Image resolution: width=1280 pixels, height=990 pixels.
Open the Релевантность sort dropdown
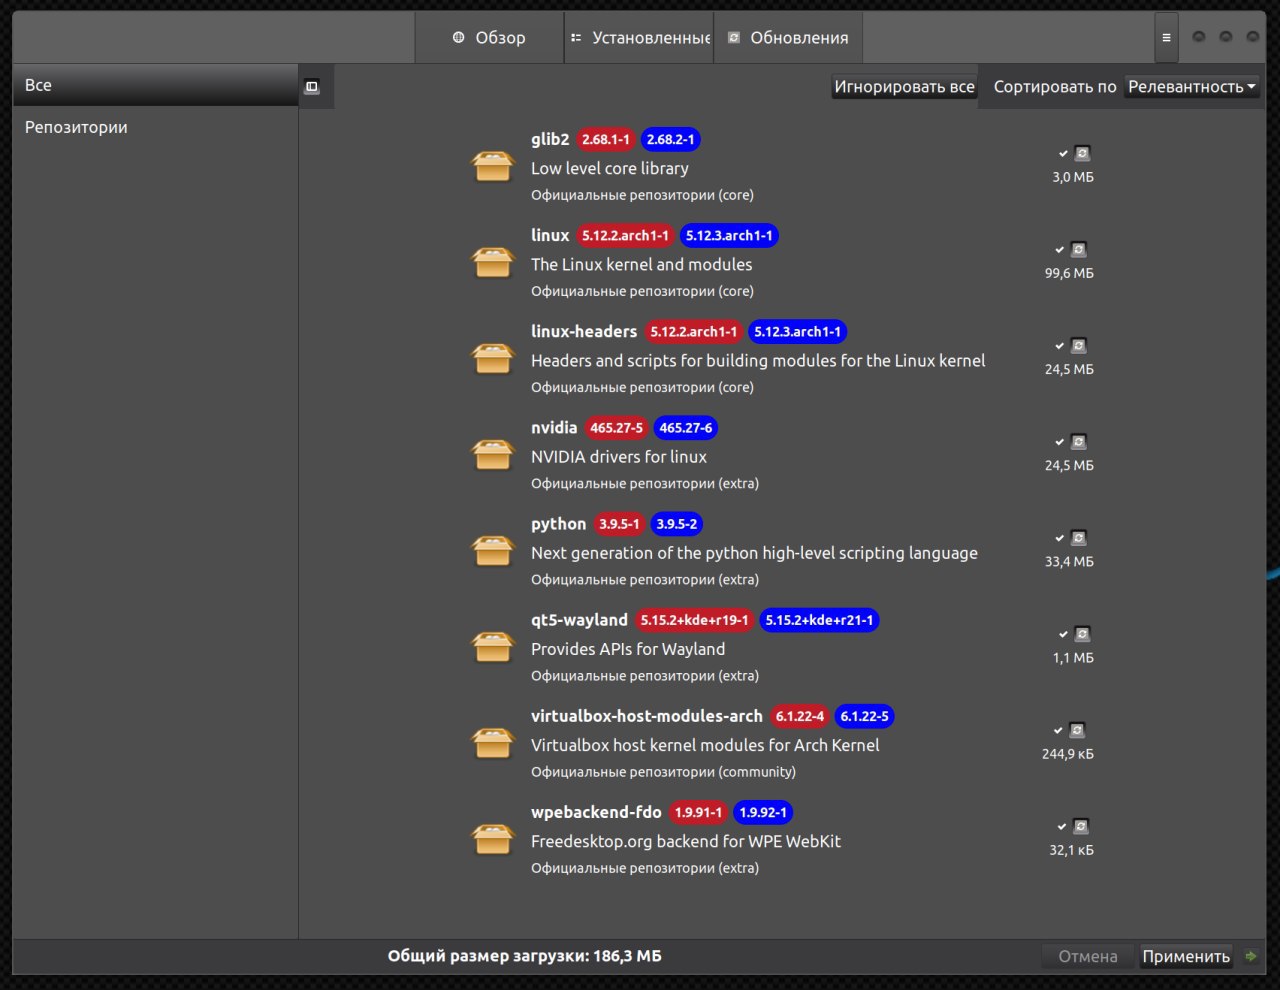pos(1191,87)
